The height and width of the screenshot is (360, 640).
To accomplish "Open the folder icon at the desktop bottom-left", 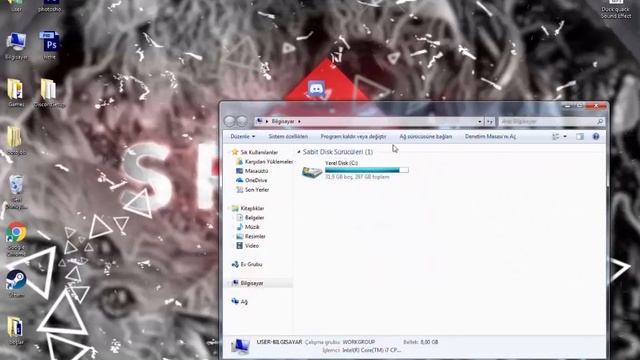I will tap(16, 331).
